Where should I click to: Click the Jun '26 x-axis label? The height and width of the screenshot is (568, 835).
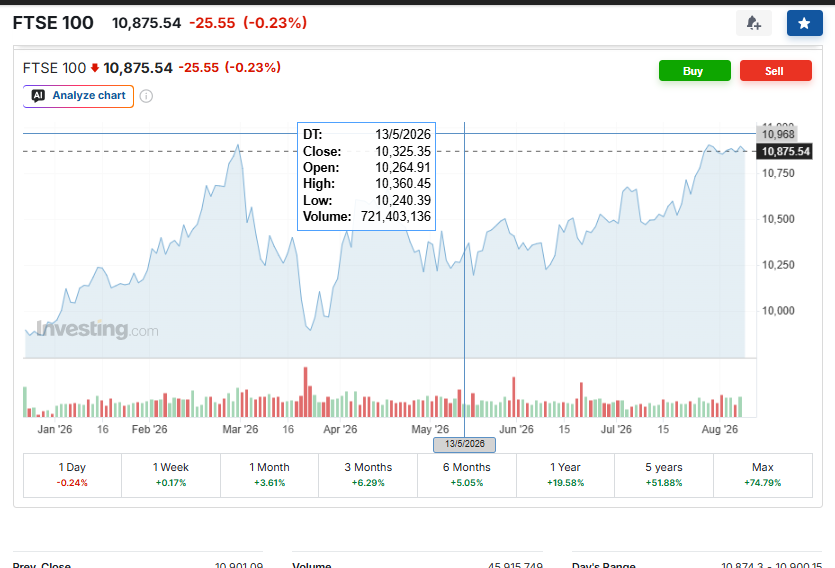(x=516, y=429)
